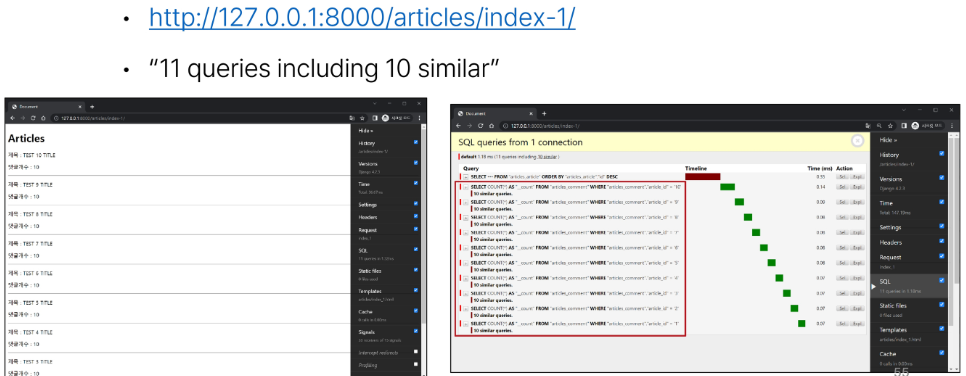966x376 pixels.
Task: Reload page in right browser window
Action: point(481,126)
